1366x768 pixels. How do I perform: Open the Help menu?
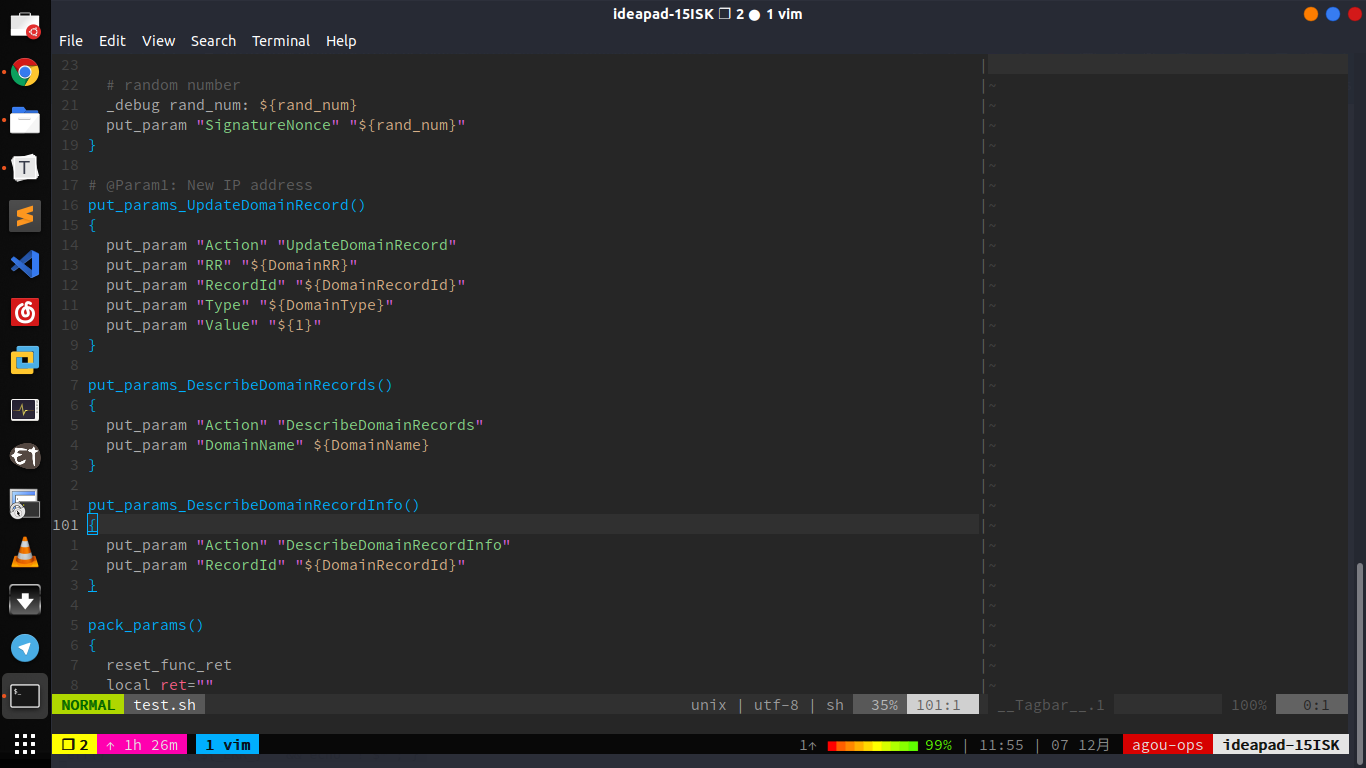click(341, 41)
